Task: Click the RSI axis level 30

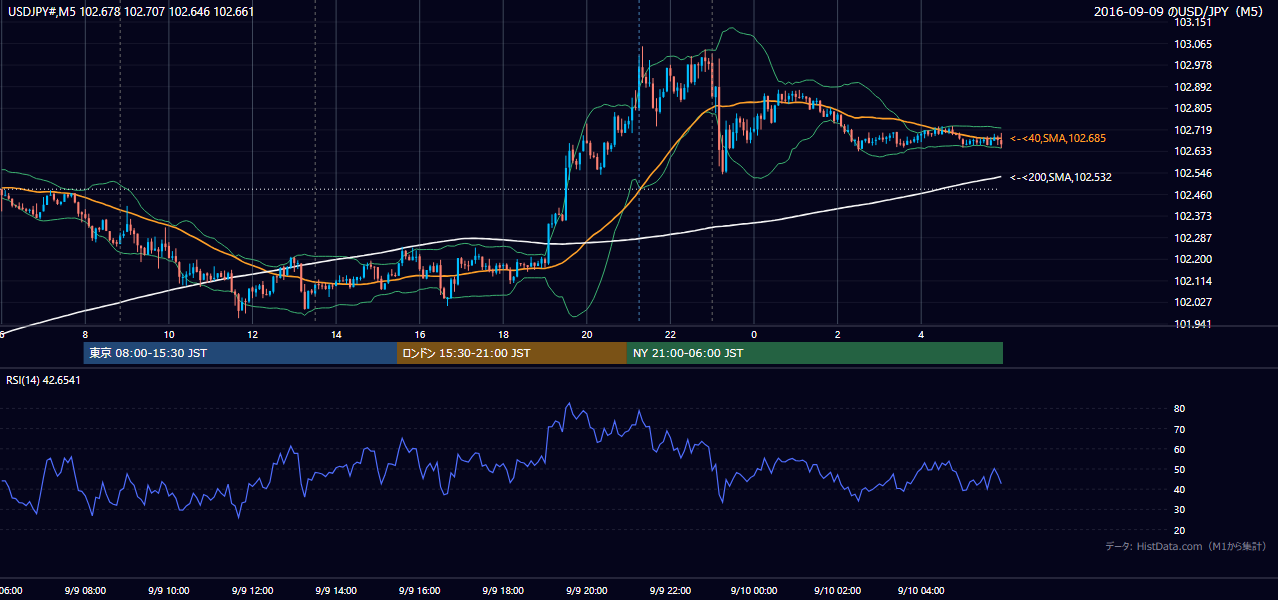Action: click(x=1180, y=510)
